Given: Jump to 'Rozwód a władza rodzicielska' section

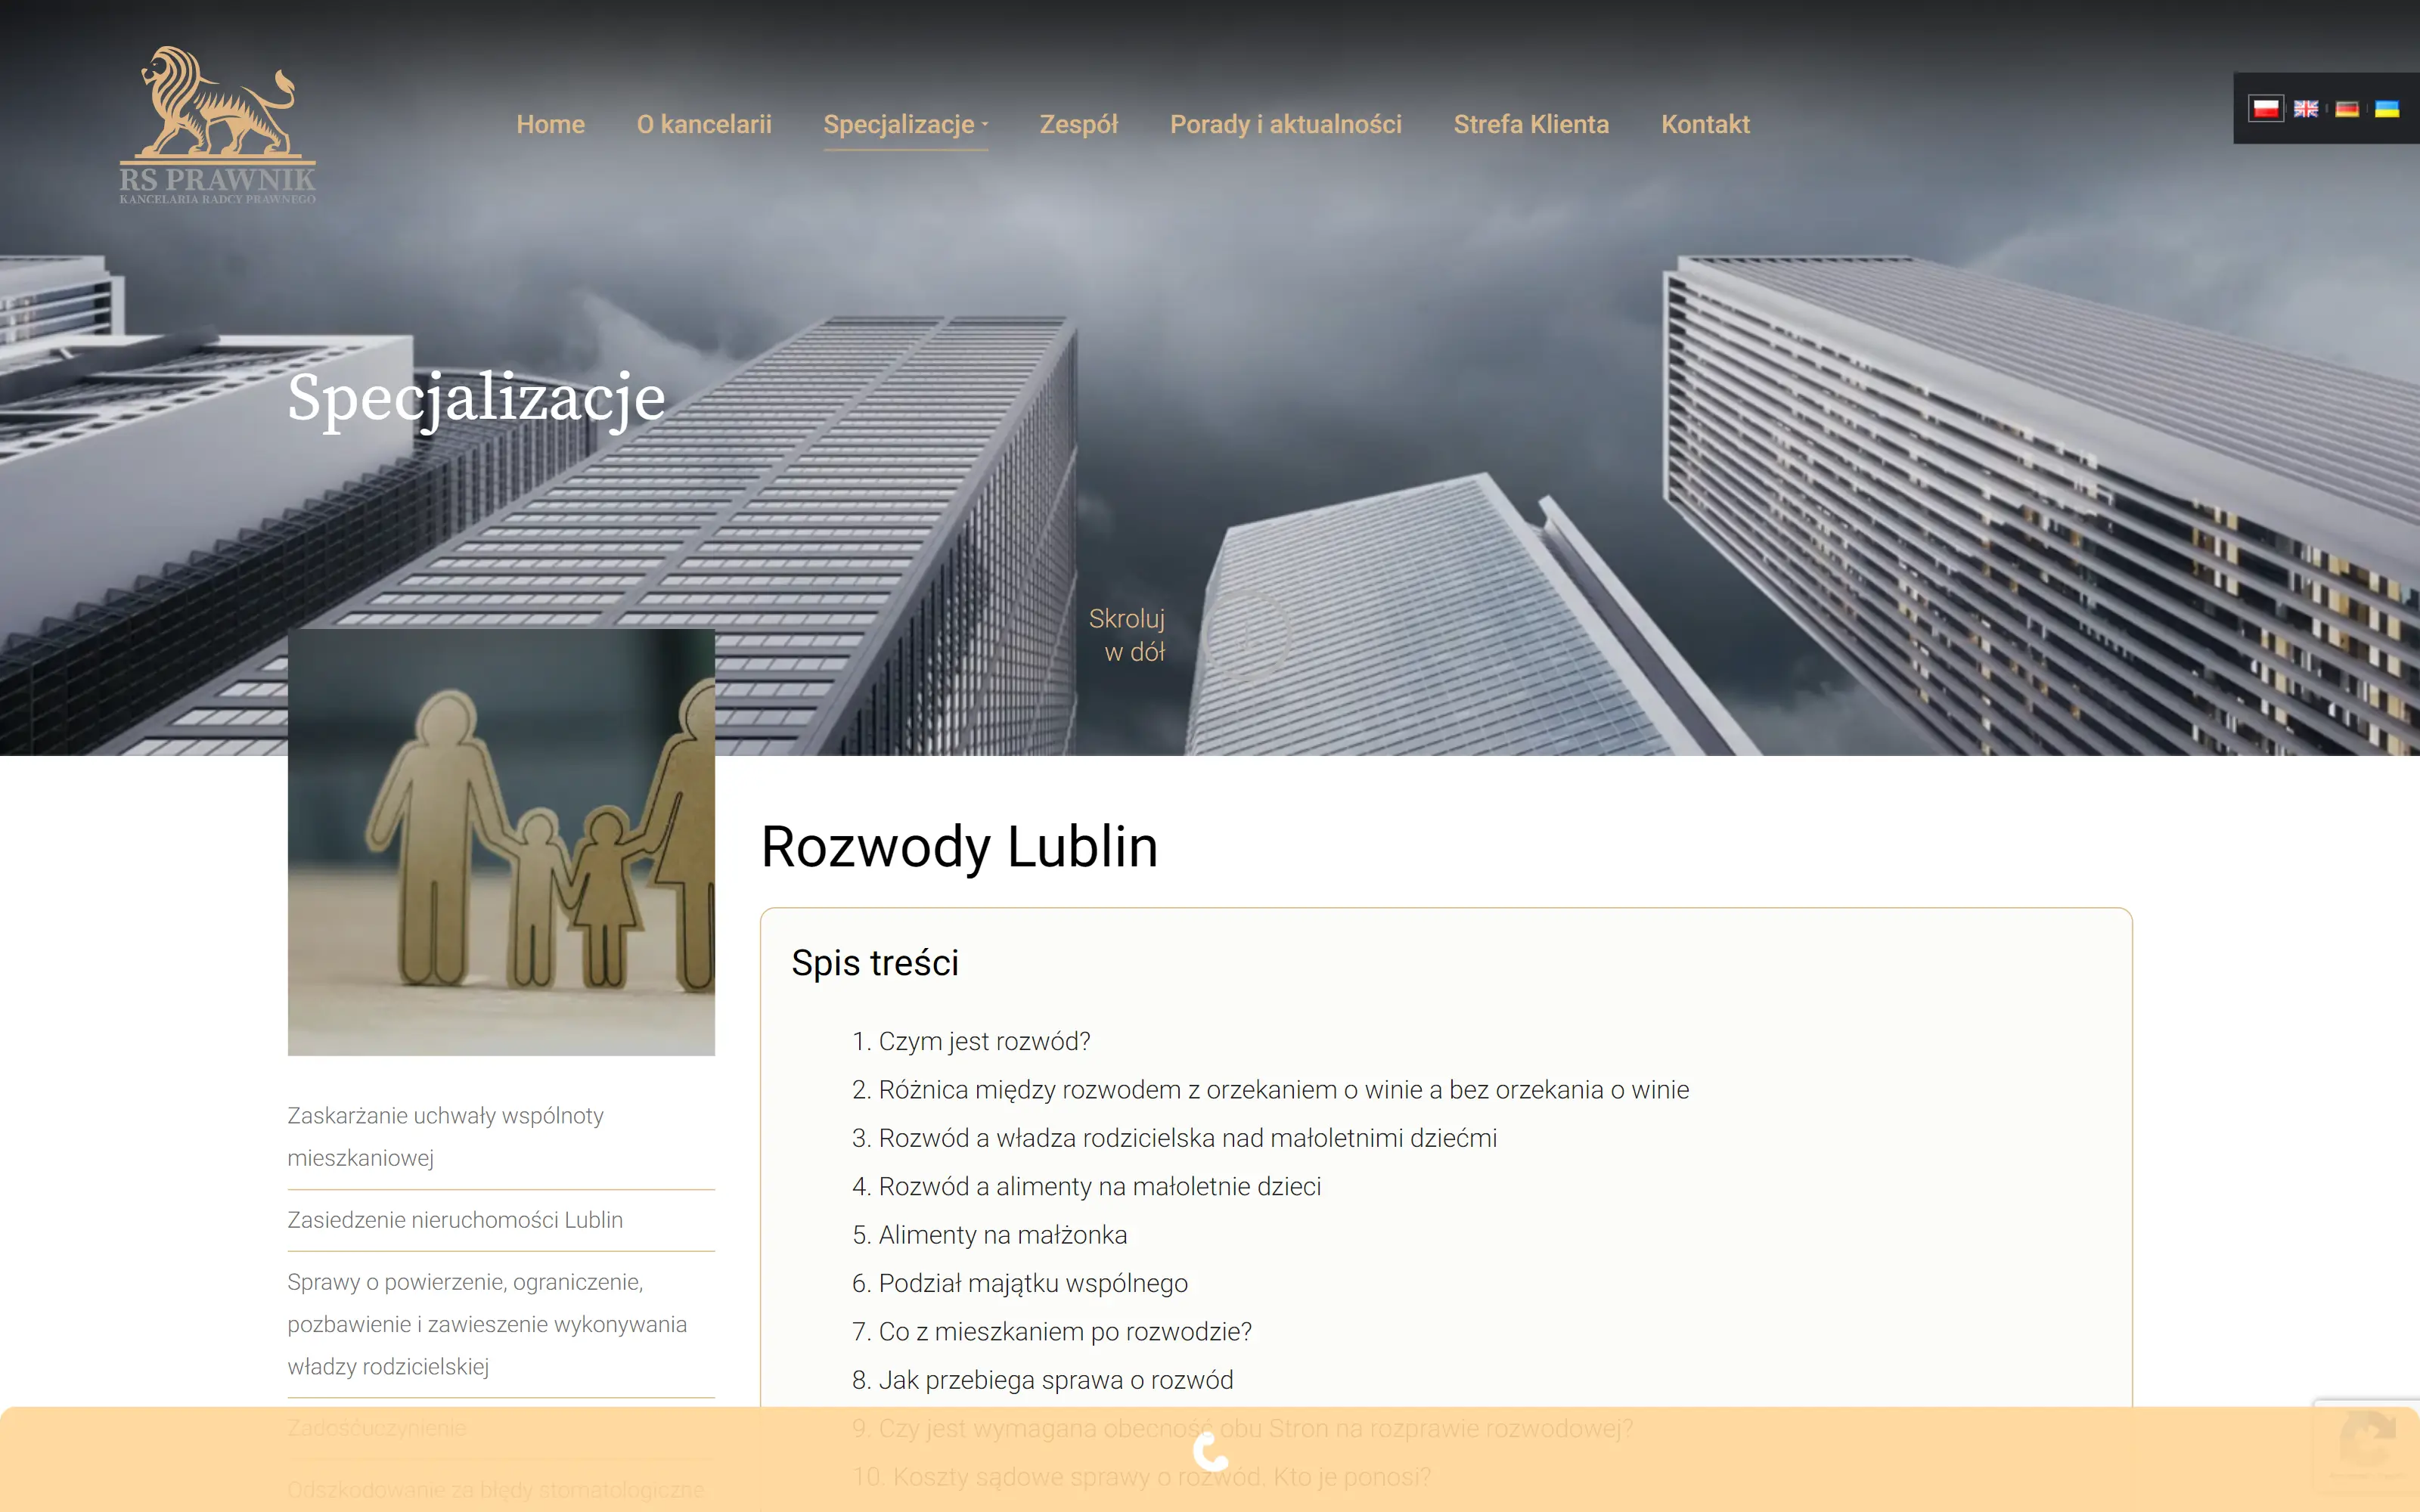Looking at the screenshot, I should click(x=1188, y=1138).
